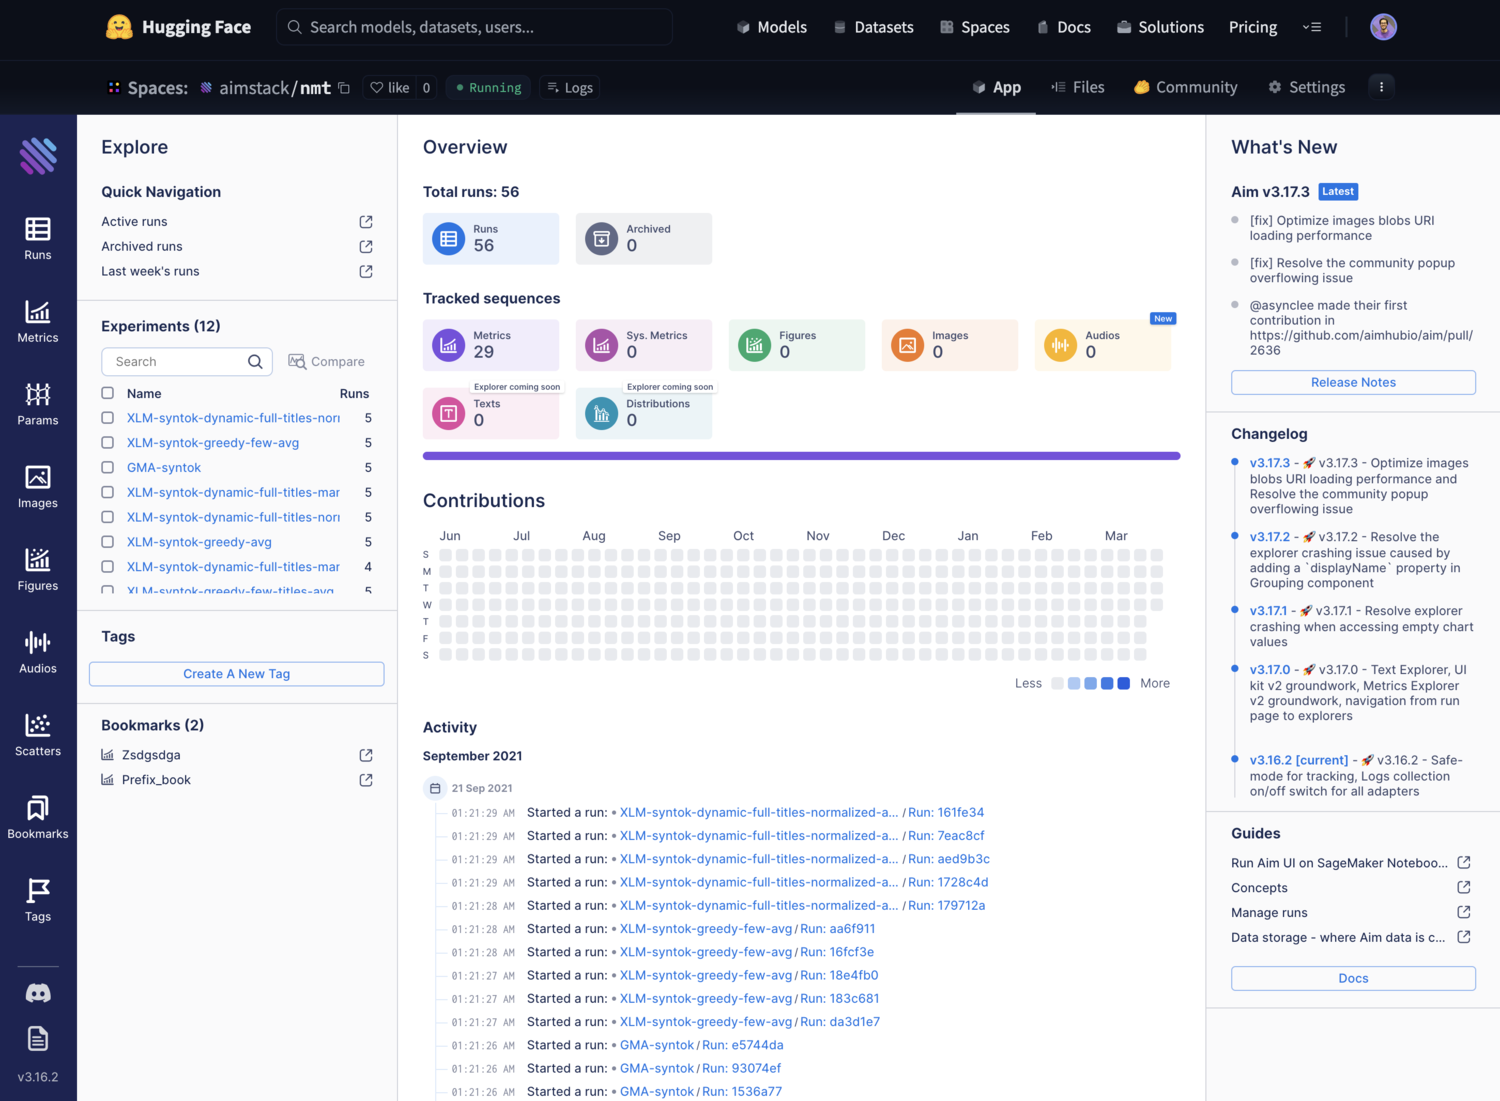The height and width of the screenshot is (1101, 1500).
Task: Open Bookmarks page in sidebar
Action: coord(38,818)
